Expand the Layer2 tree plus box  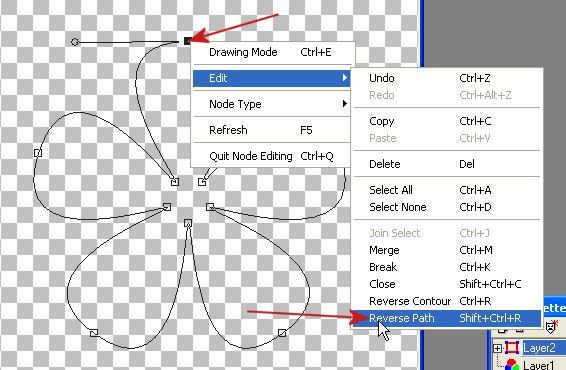497,348
